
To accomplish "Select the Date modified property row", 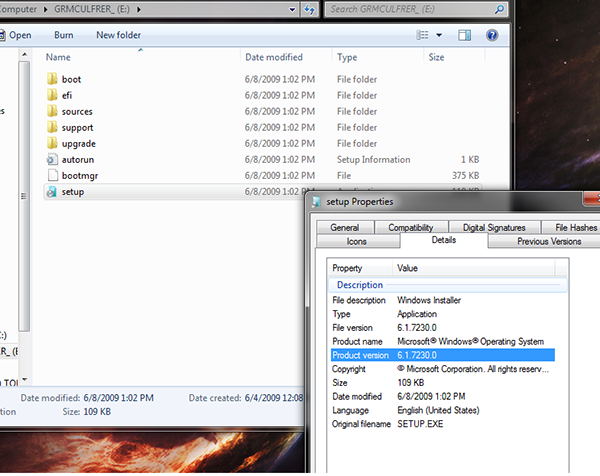I will (x=443, y=397).
